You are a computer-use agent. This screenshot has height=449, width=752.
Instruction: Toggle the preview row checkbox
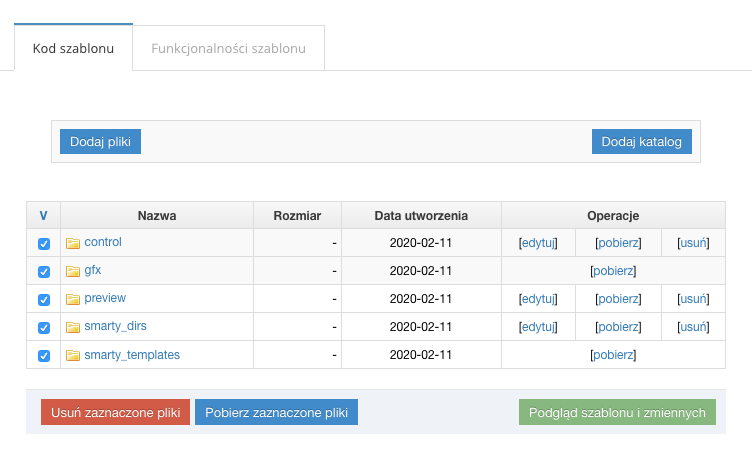(44, 300)
